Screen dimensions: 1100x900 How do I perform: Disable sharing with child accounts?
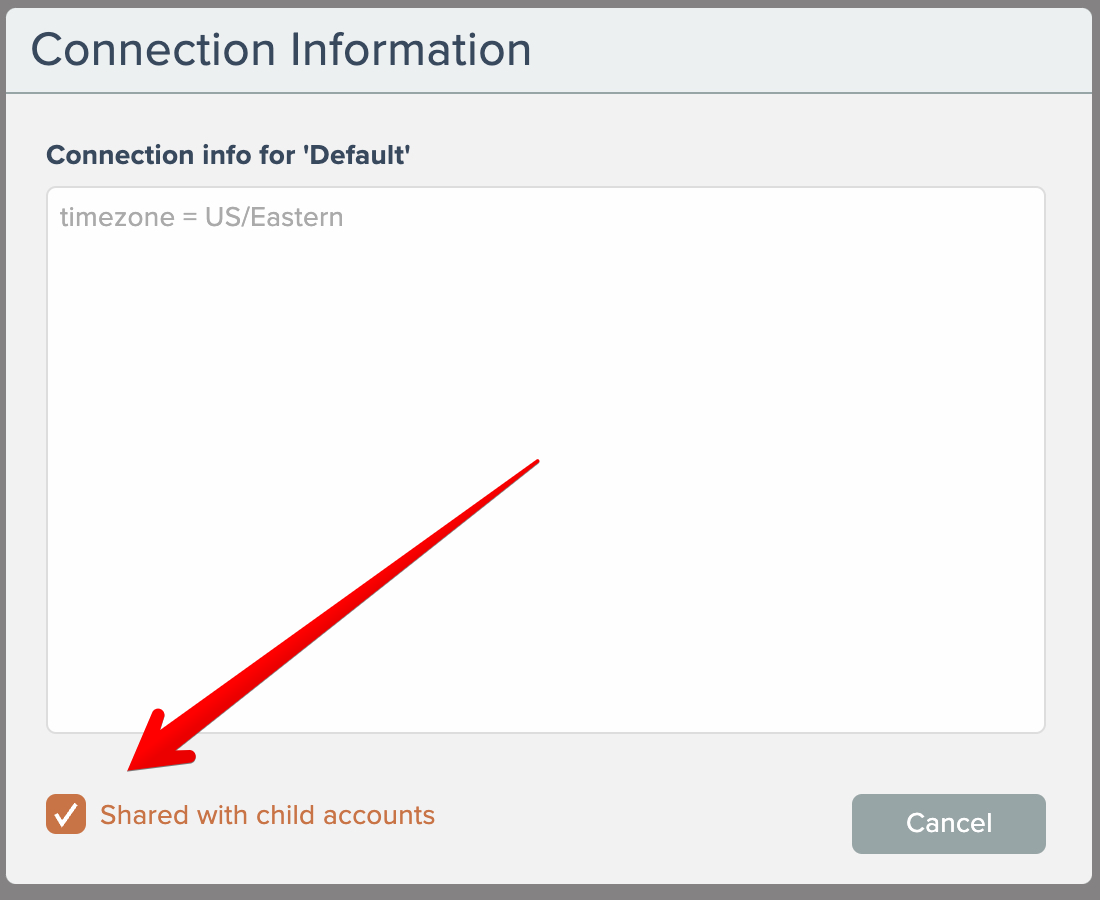pyautogui.click(x=66, y=815)
